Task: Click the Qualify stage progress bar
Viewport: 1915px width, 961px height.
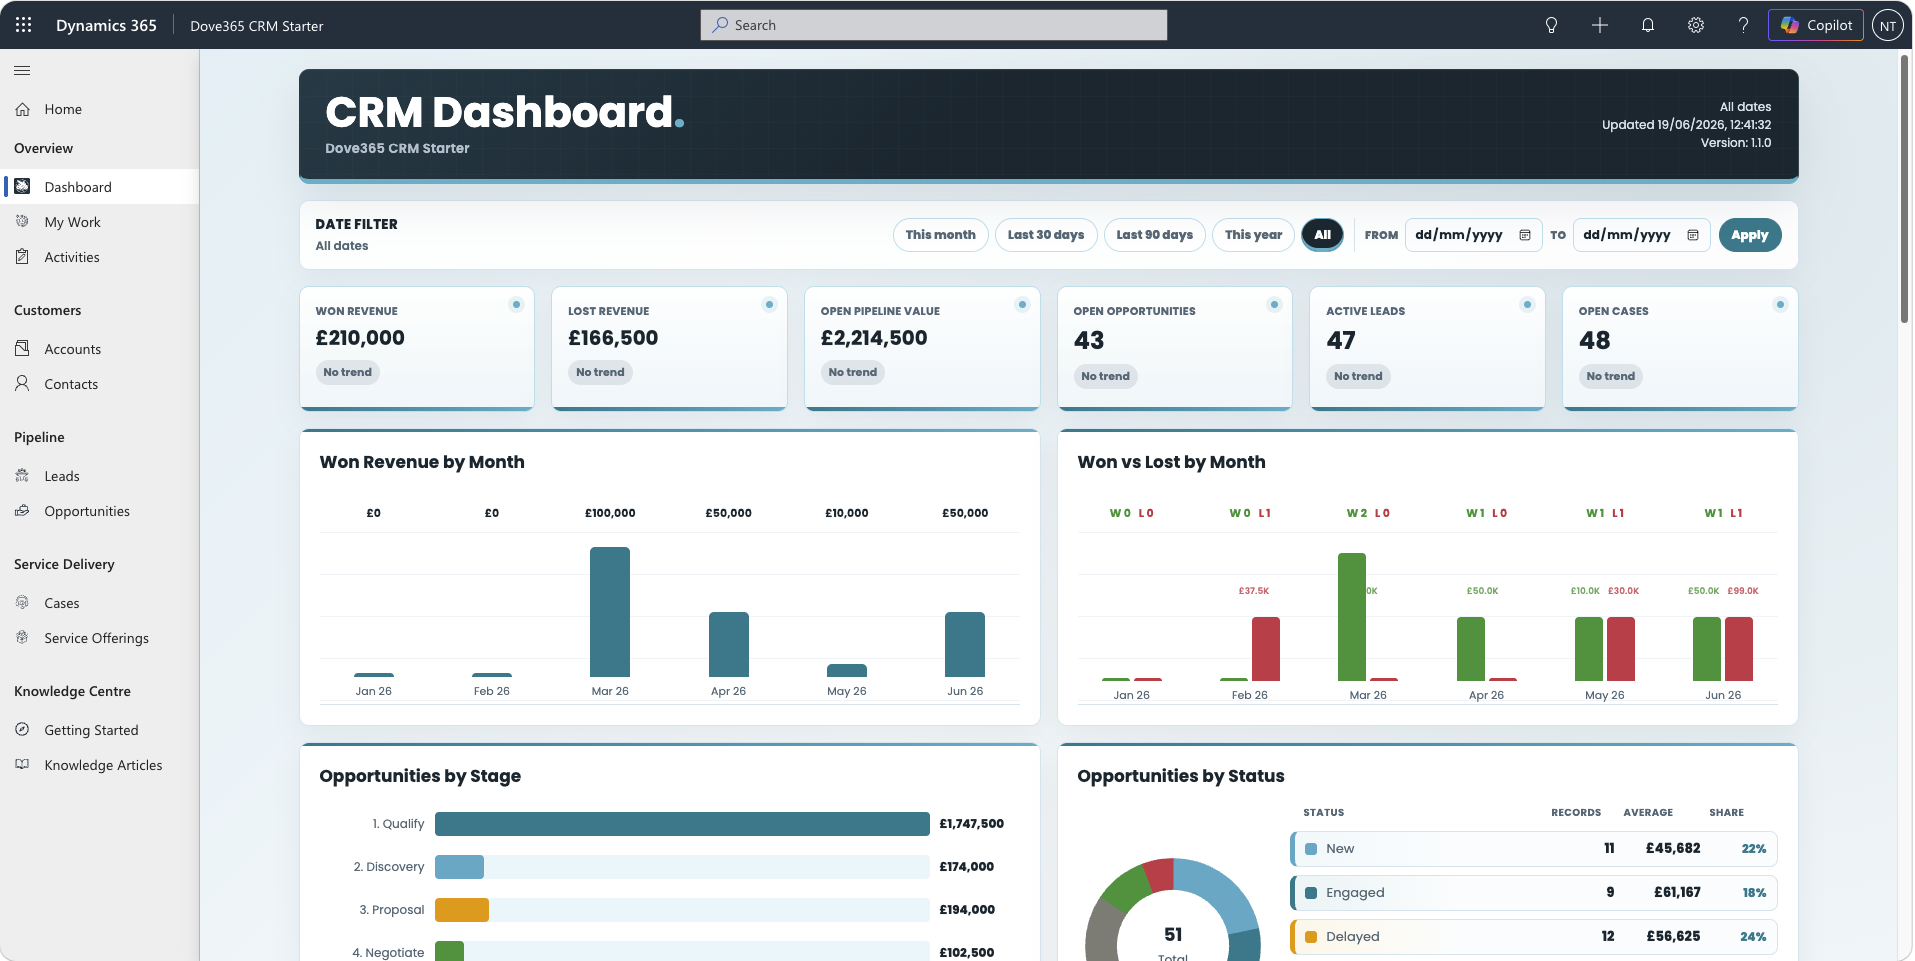Action: (682, 824)
